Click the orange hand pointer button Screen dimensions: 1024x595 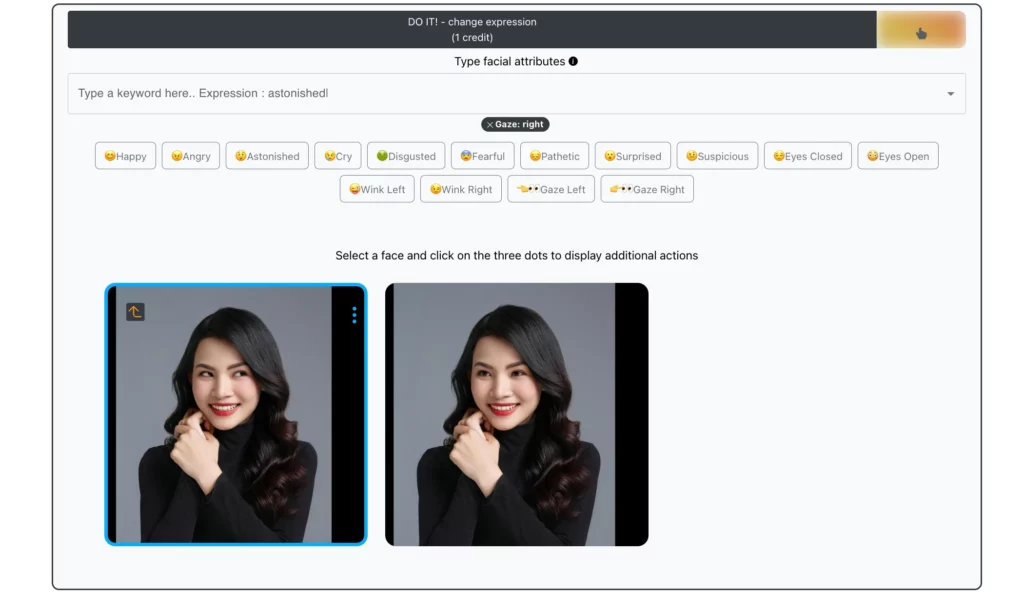[921, 30]
